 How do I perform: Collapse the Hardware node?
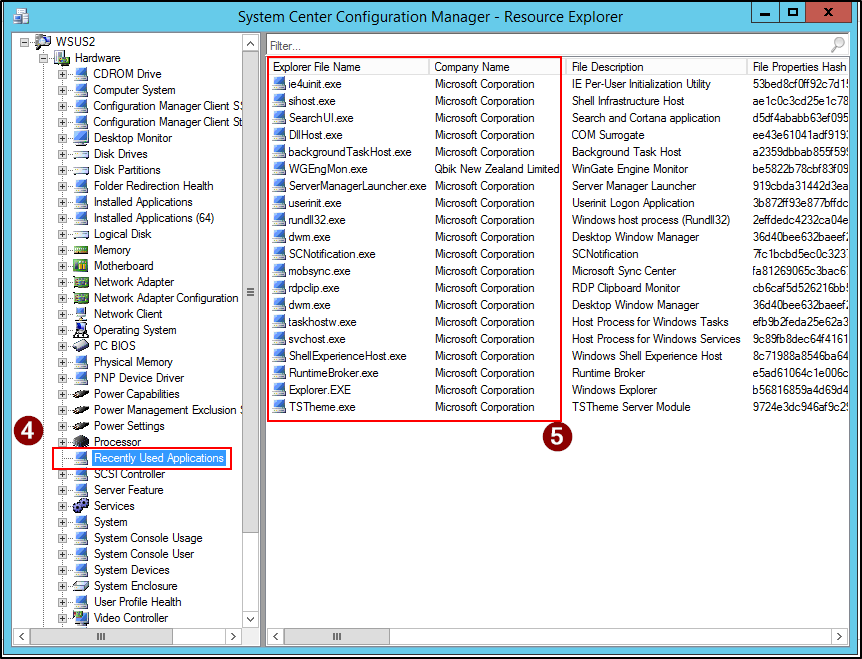tap(43, 58)
